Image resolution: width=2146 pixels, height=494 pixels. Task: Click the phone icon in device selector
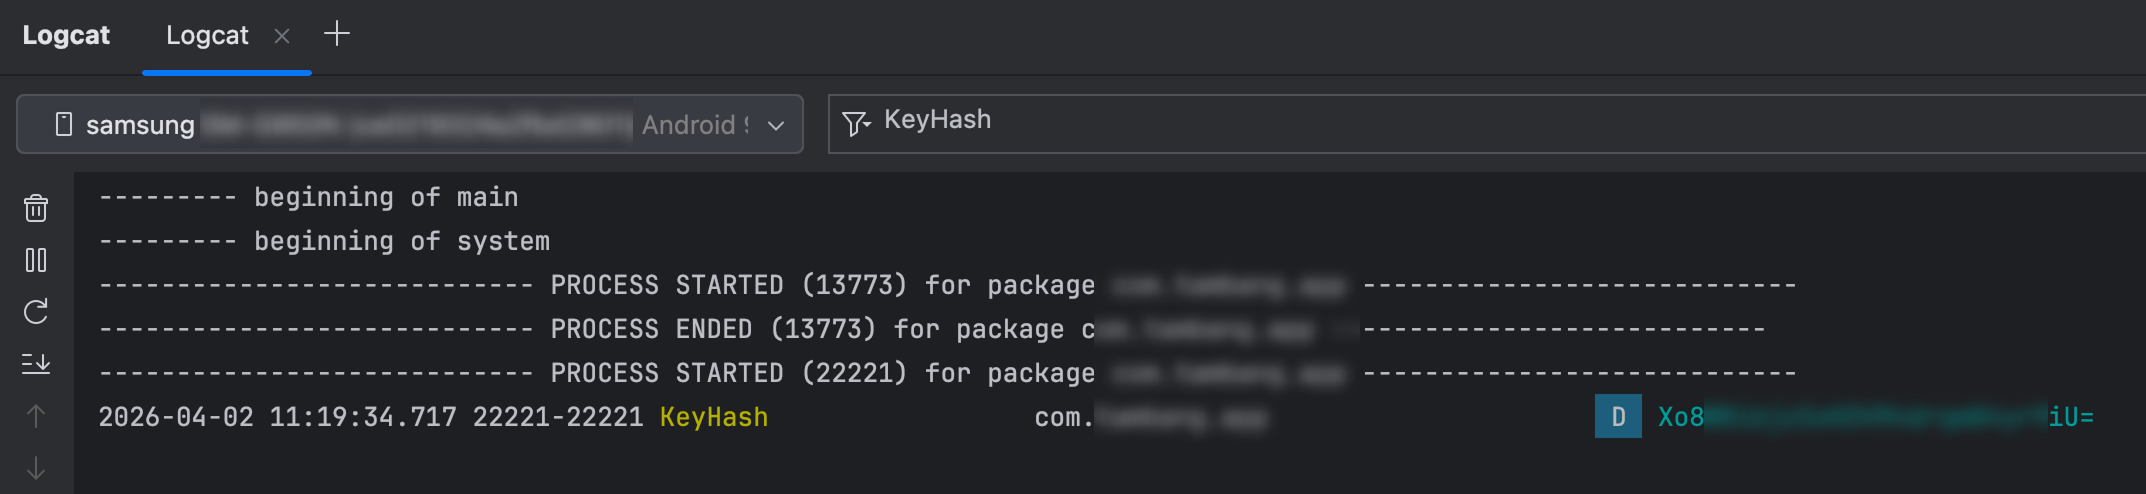pyautogui.click(x=64, y=124)
